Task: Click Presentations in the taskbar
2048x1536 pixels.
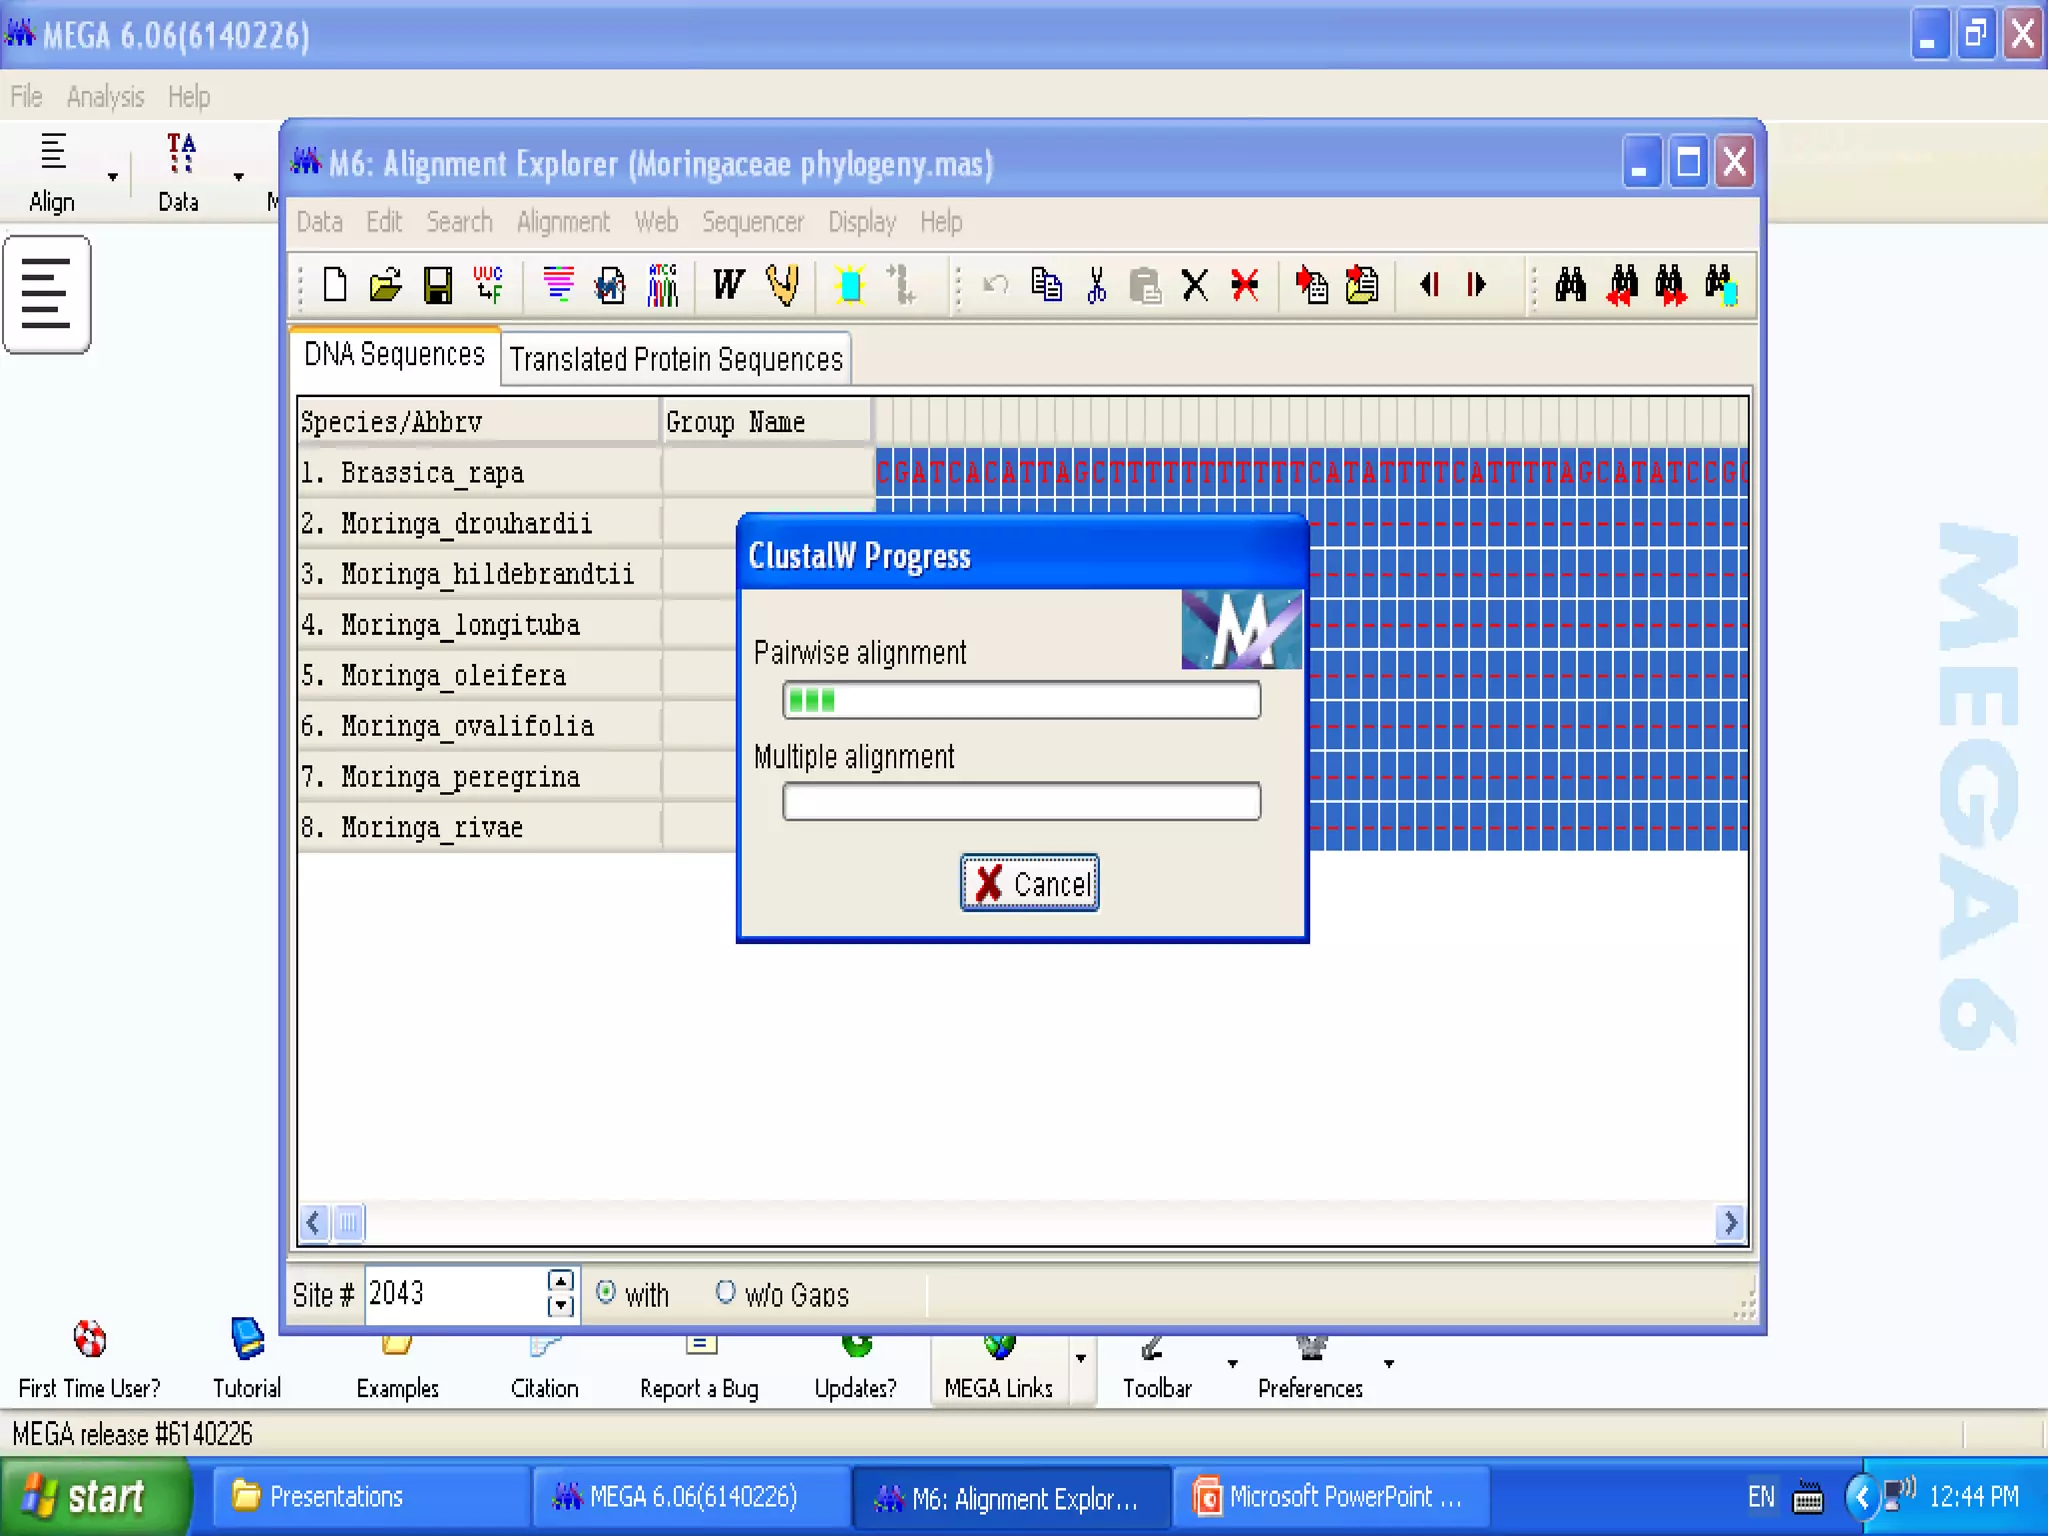Action: (x=336, y=1497)
